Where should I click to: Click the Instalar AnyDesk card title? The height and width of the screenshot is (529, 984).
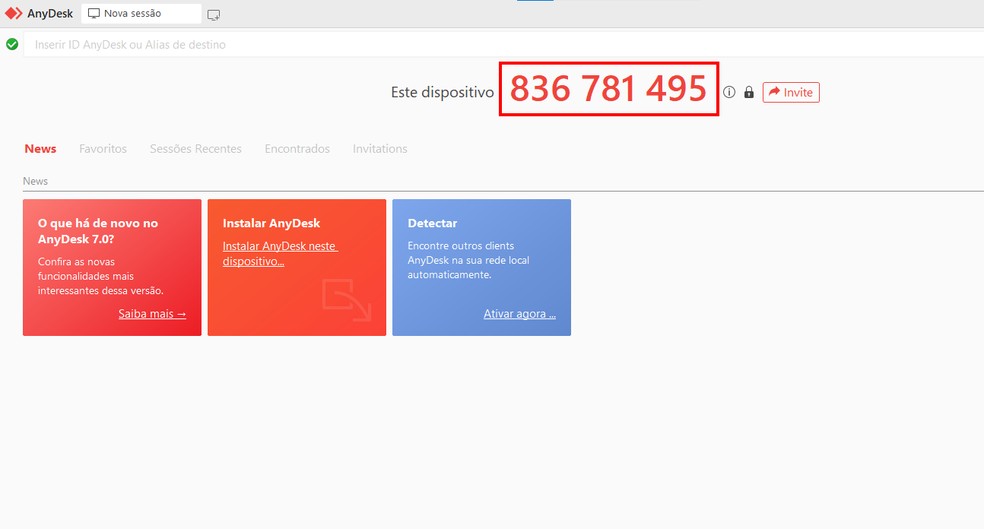coord(271,223)
